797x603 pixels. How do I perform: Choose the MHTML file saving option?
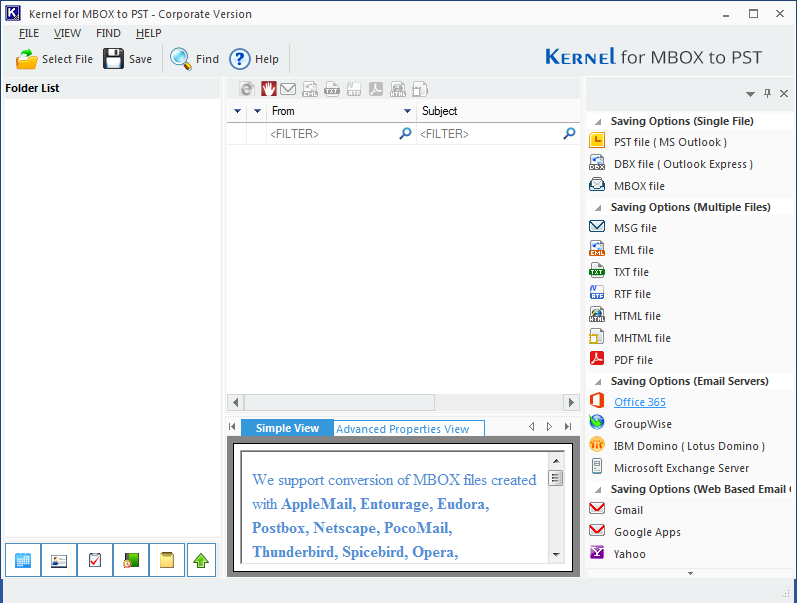coord(642,338)
